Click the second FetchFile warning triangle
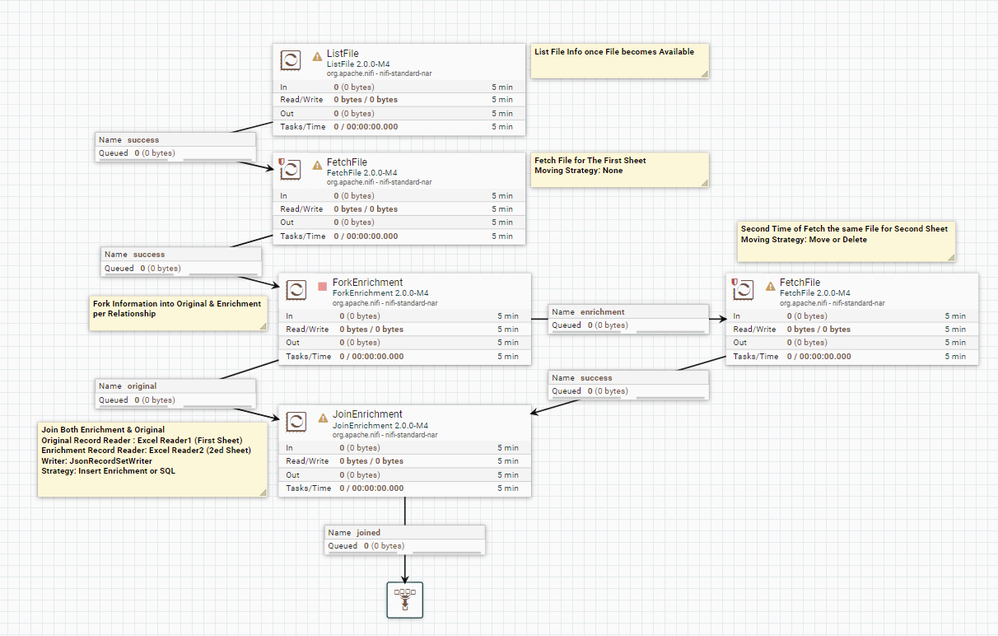 tap(770, 286)
